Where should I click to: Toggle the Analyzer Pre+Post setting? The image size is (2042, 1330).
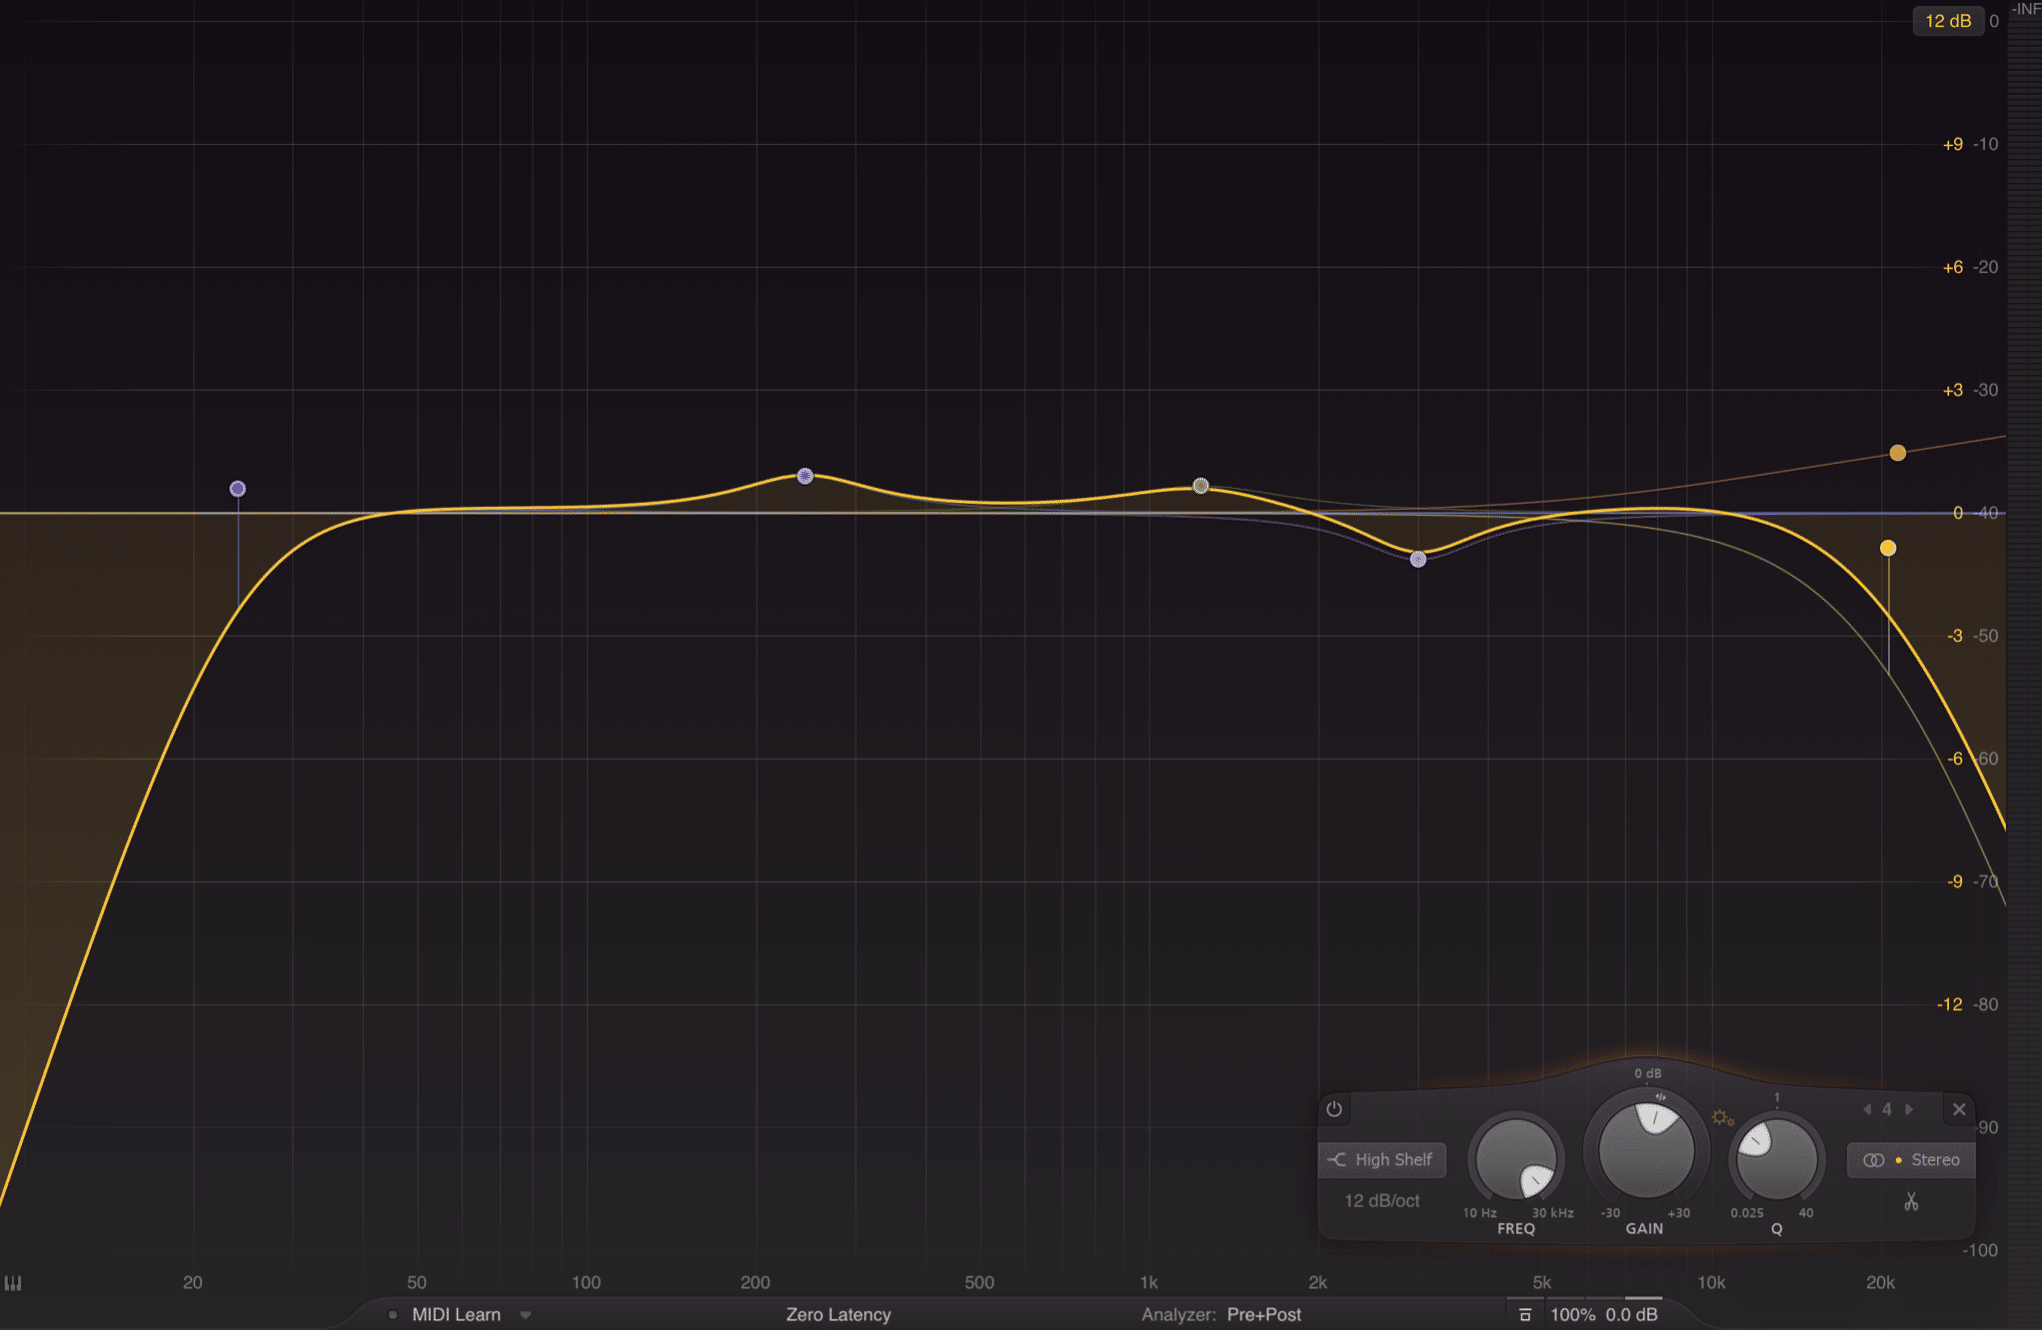(1263, 1314)
